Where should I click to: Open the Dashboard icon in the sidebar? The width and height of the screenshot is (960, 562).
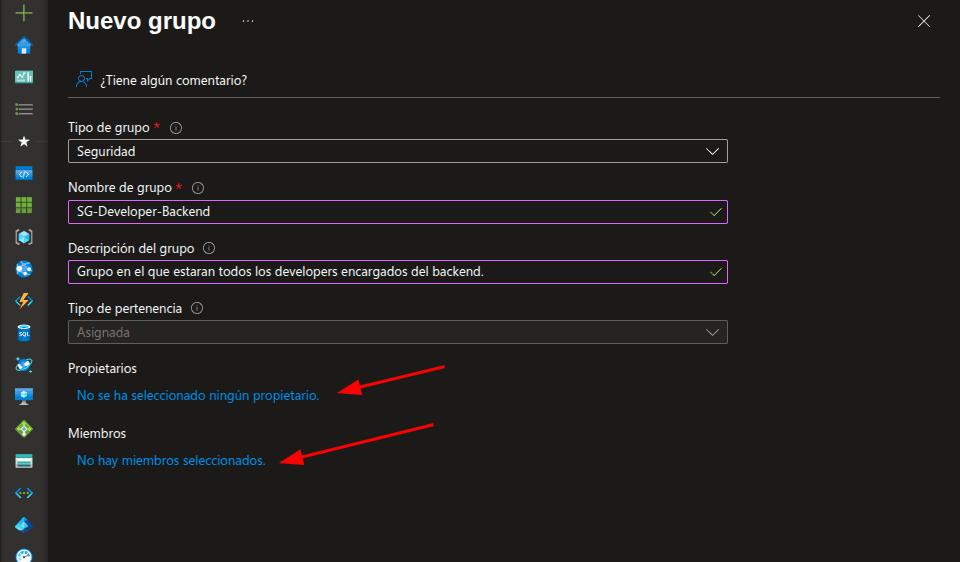pos(24,77)
